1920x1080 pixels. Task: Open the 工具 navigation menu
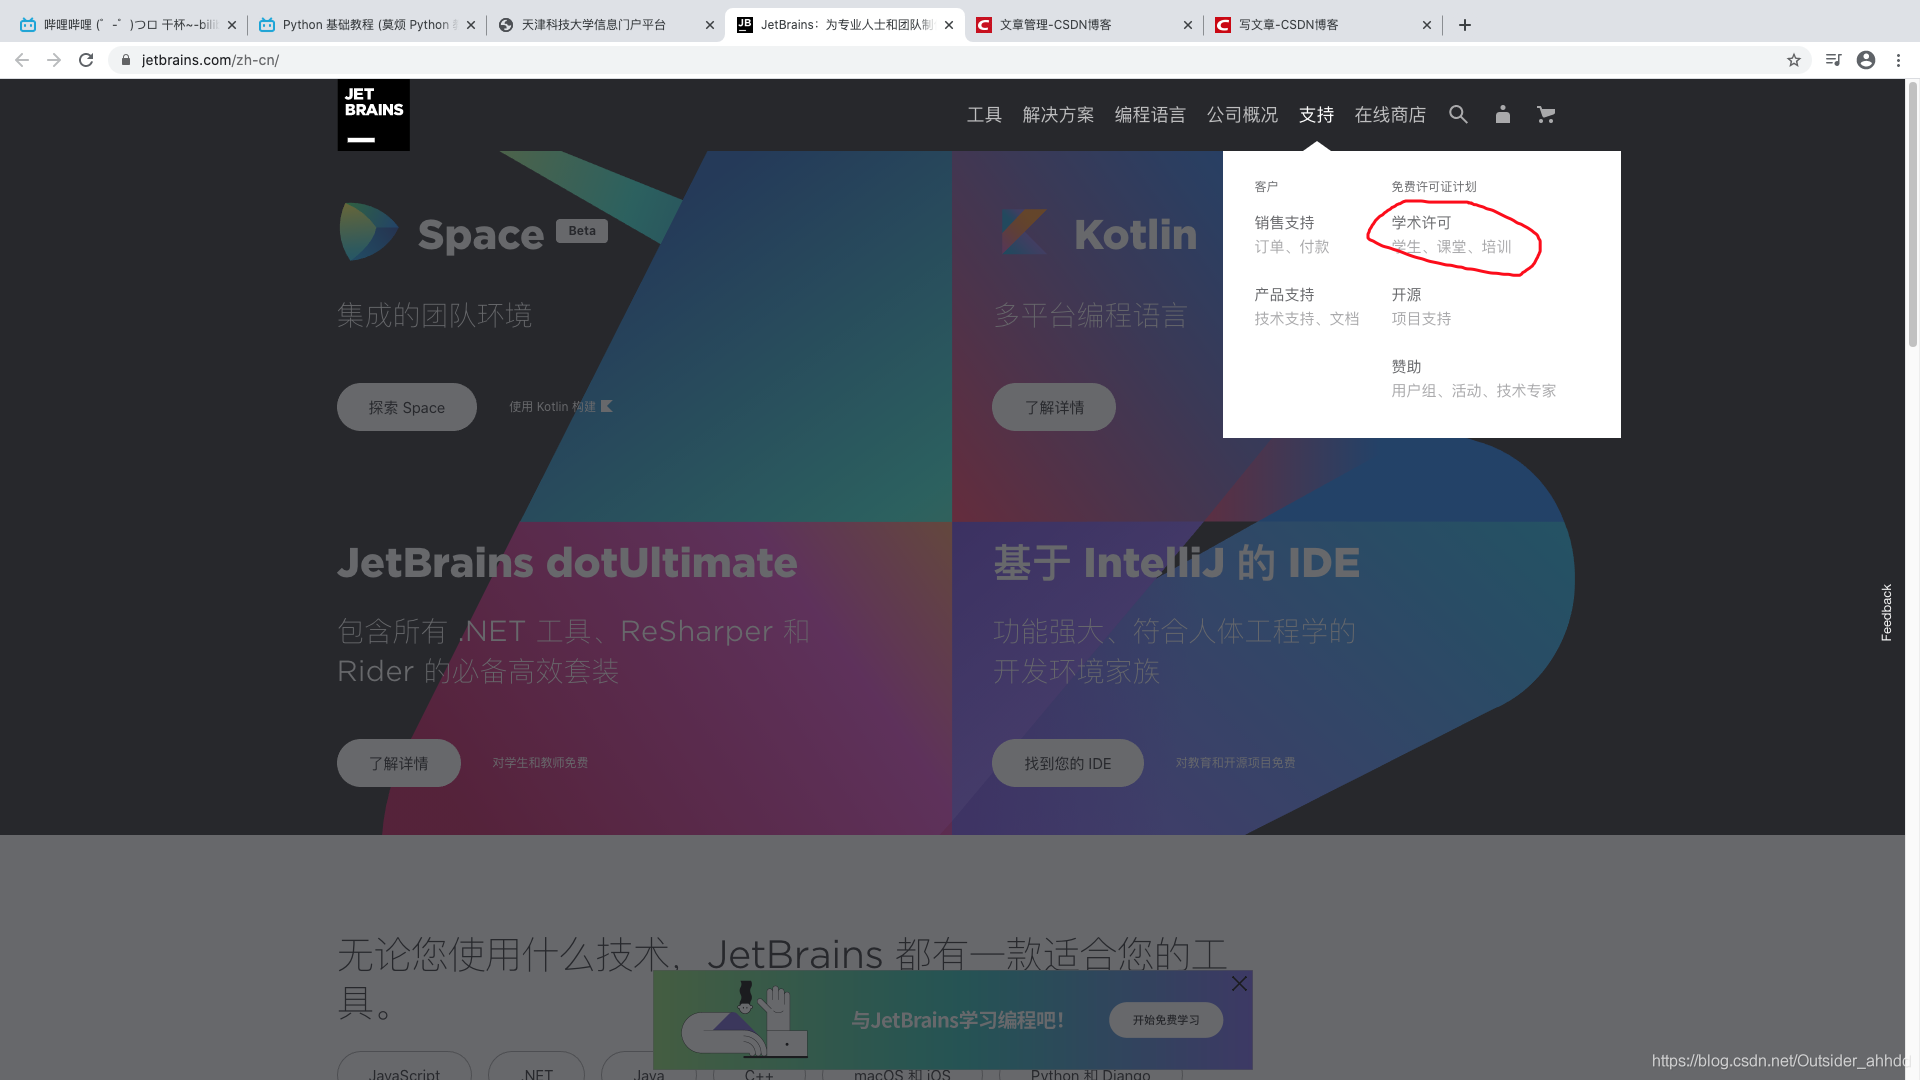pos(984,115)
